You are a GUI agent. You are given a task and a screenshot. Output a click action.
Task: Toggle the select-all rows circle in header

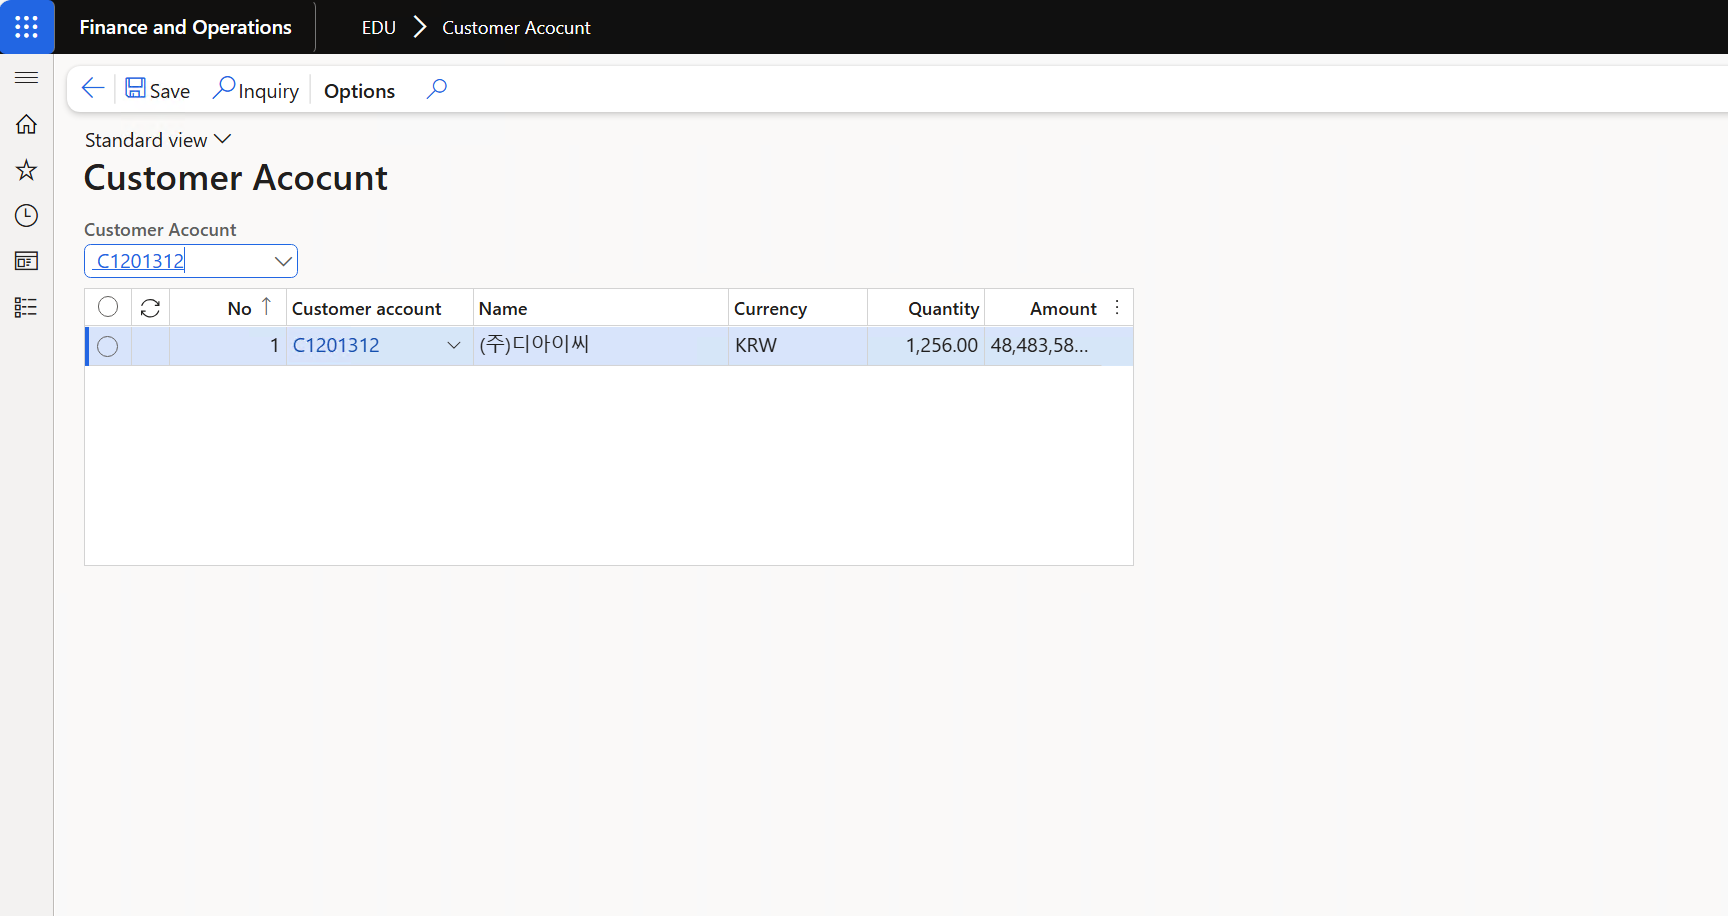(108, 307)
